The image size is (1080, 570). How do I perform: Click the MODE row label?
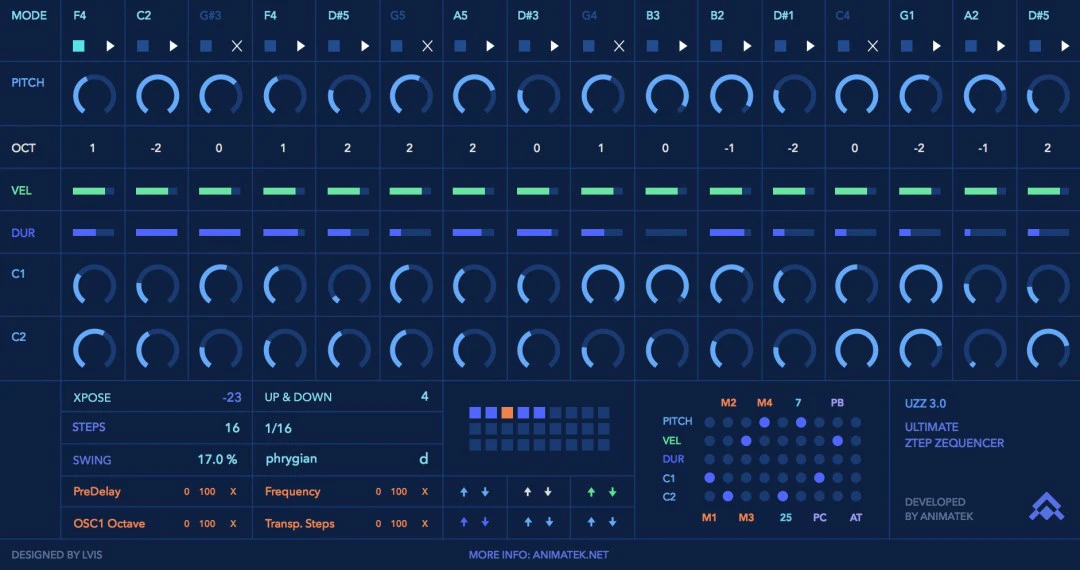[x=29, y=15]
